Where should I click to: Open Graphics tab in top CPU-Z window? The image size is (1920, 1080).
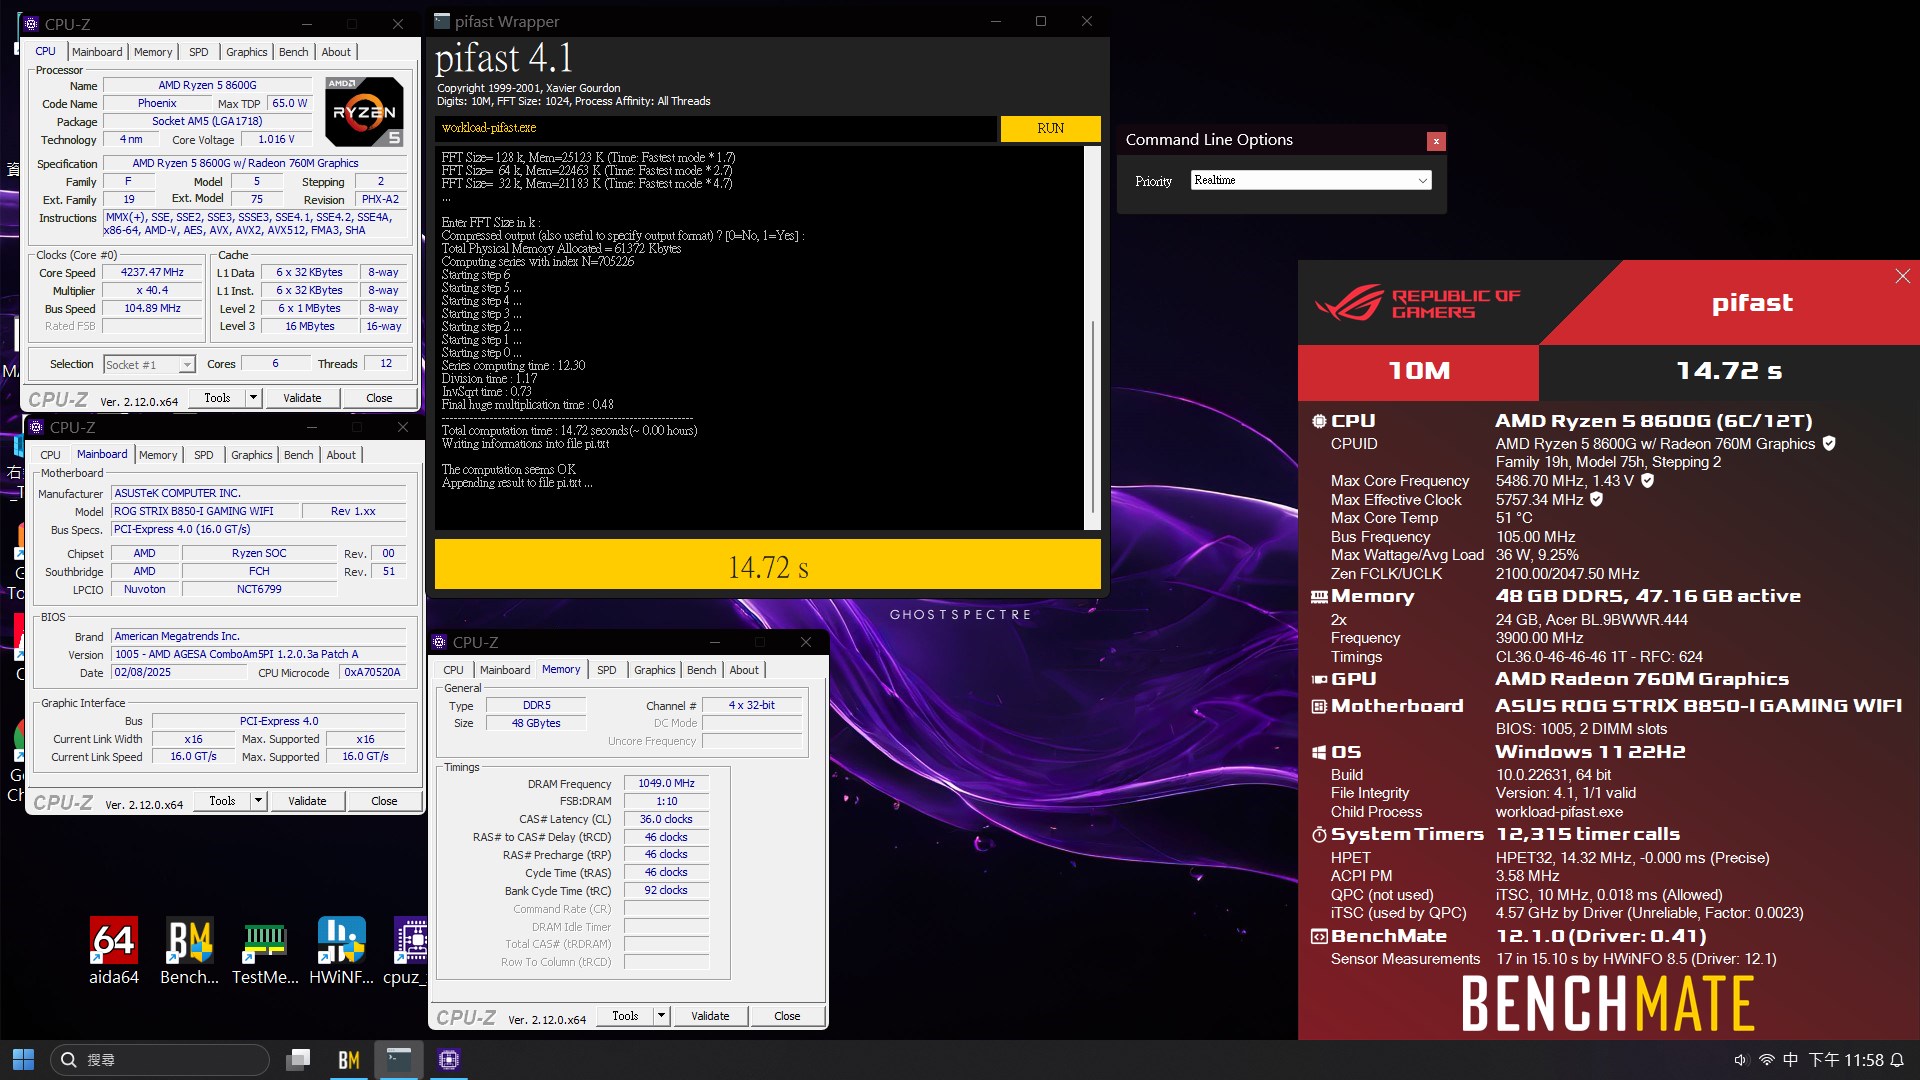point(246,52)
